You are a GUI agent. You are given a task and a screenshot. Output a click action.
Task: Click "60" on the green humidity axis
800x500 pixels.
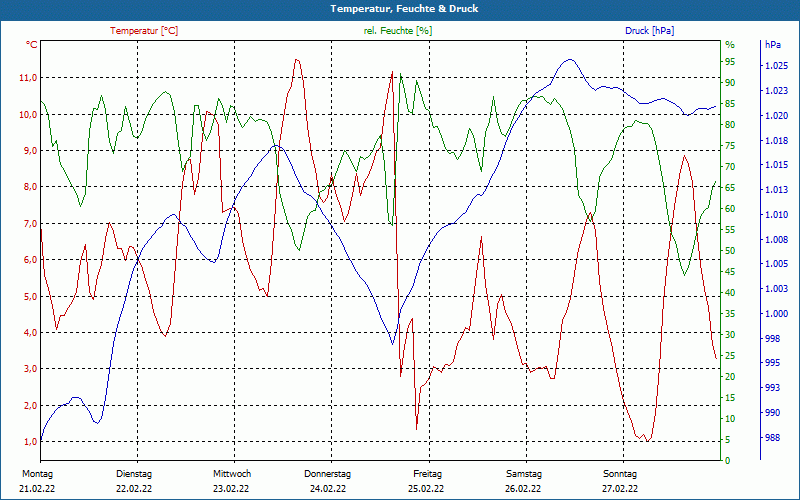tap(730, 209)
